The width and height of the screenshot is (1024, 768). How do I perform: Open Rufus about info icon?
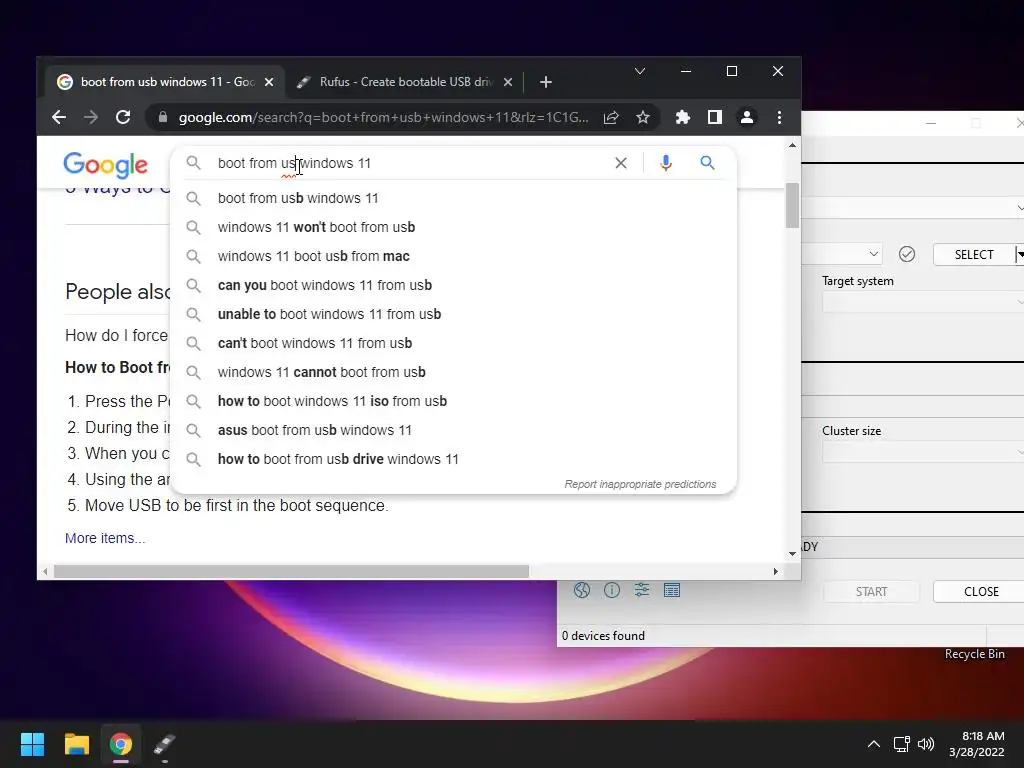(612, 590)
